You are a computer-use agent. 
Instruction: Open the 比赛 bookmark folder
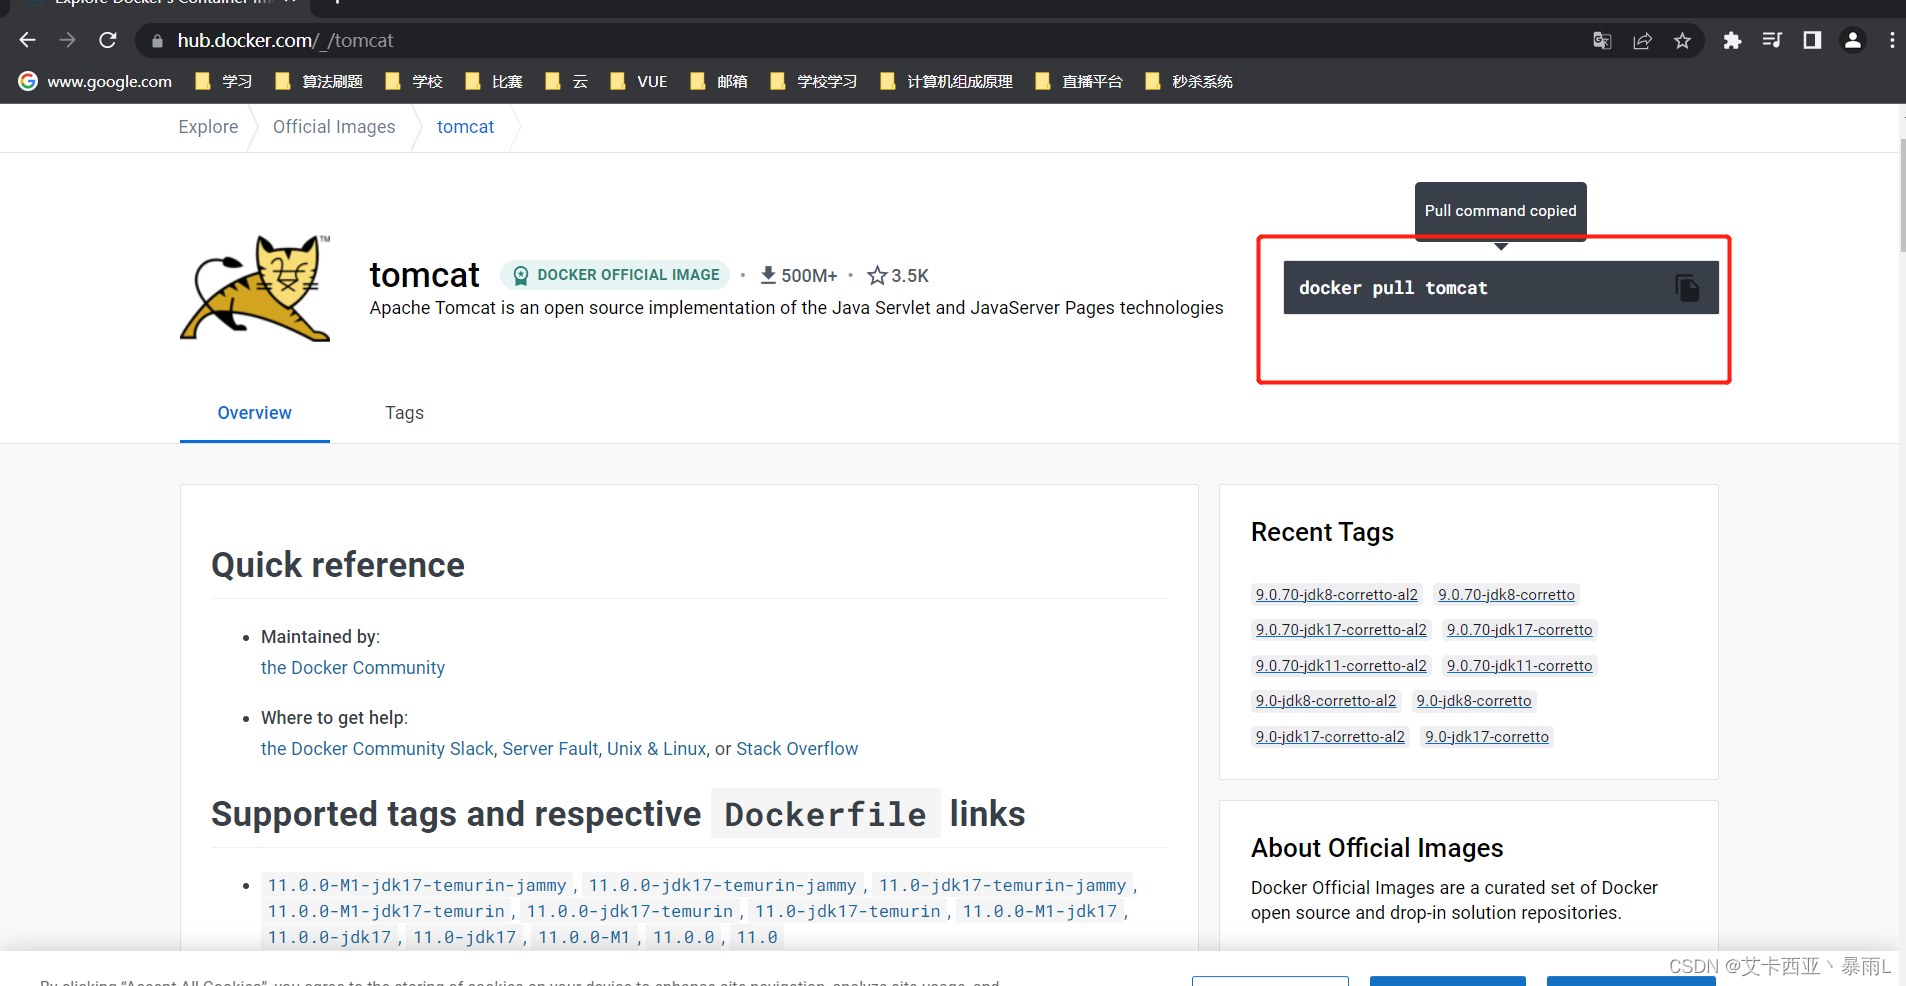[x=494, y=81]
